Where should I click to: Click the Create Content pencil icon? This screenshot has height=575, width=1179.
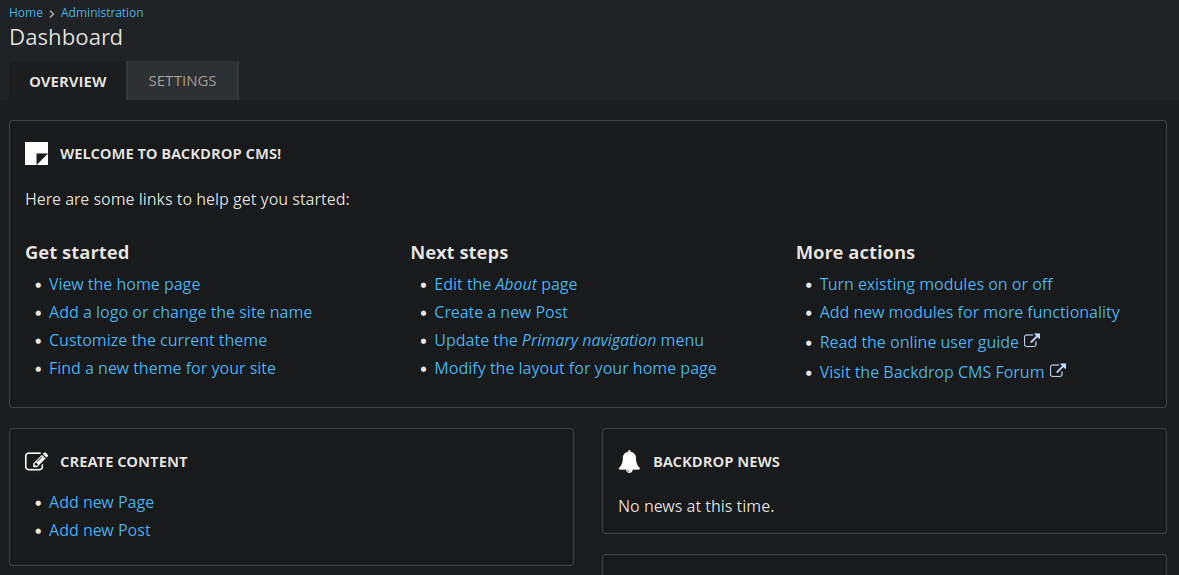click(36, 462)
